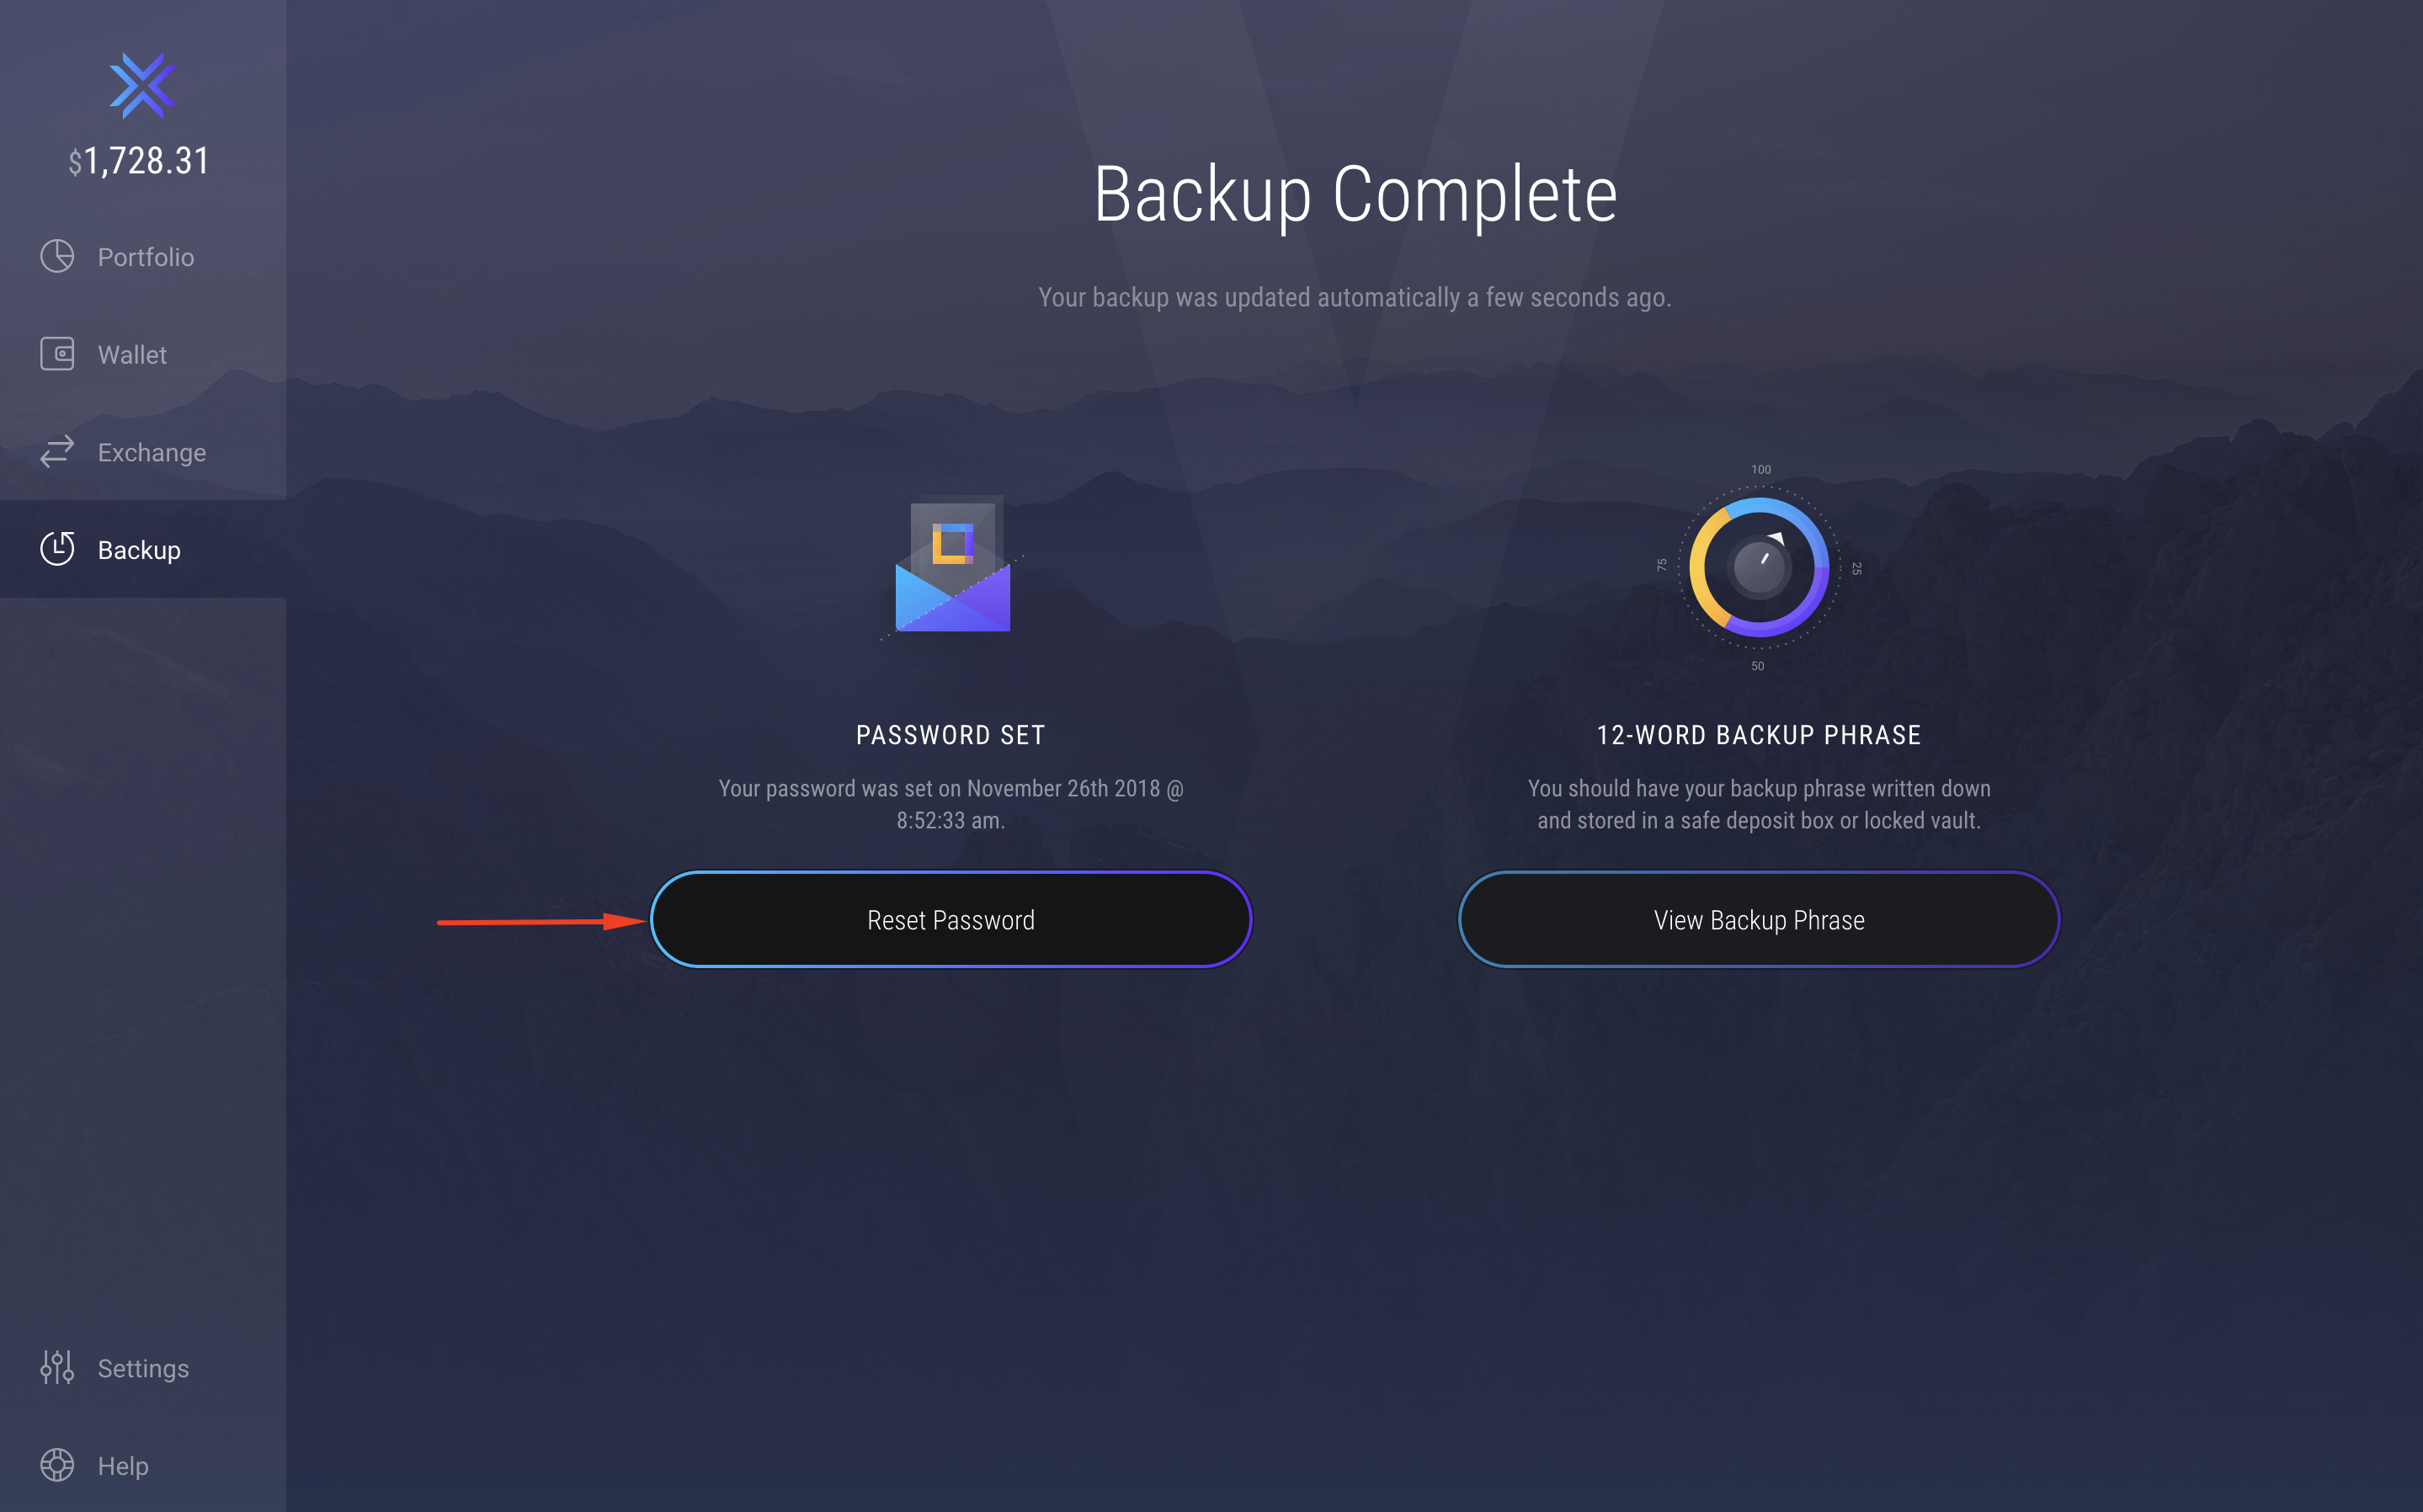Click the Exodus logo icon
This screenshot has width=2423, height=1512.
point(142,86)
